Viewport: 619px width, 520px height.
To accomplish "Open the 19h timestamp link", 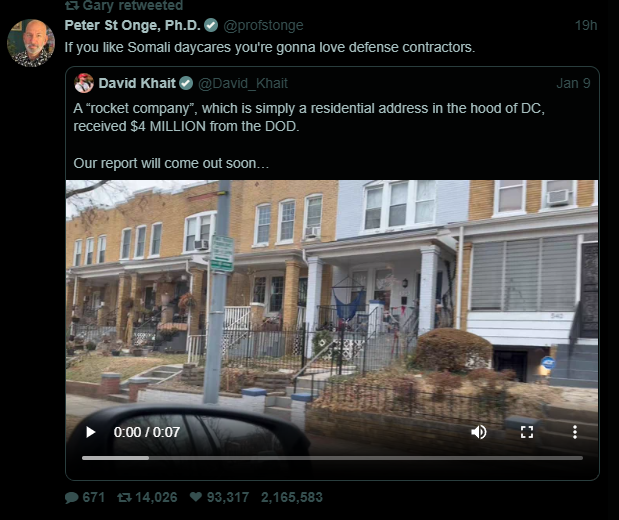I will coord(586,25).
